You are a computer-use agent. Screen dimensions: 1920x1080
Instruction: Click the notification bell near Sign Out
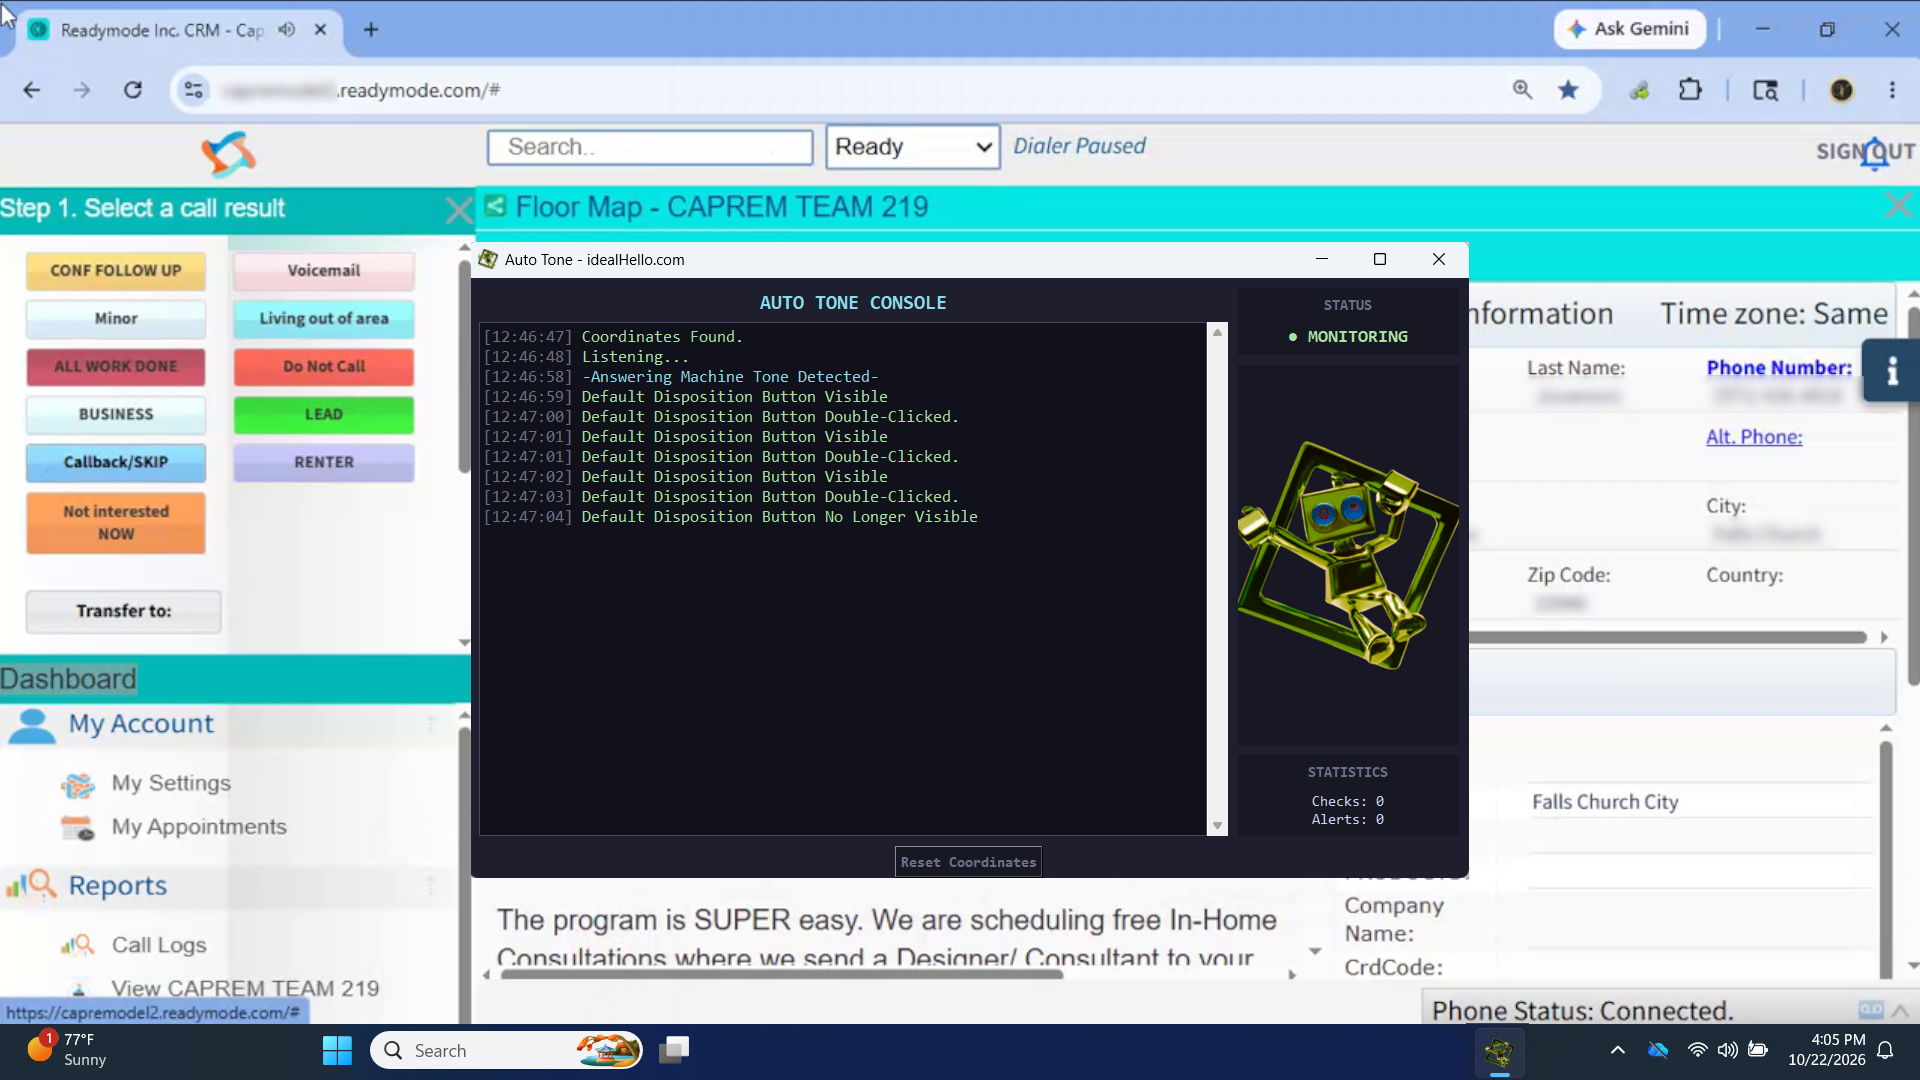tap(1874, 153)
